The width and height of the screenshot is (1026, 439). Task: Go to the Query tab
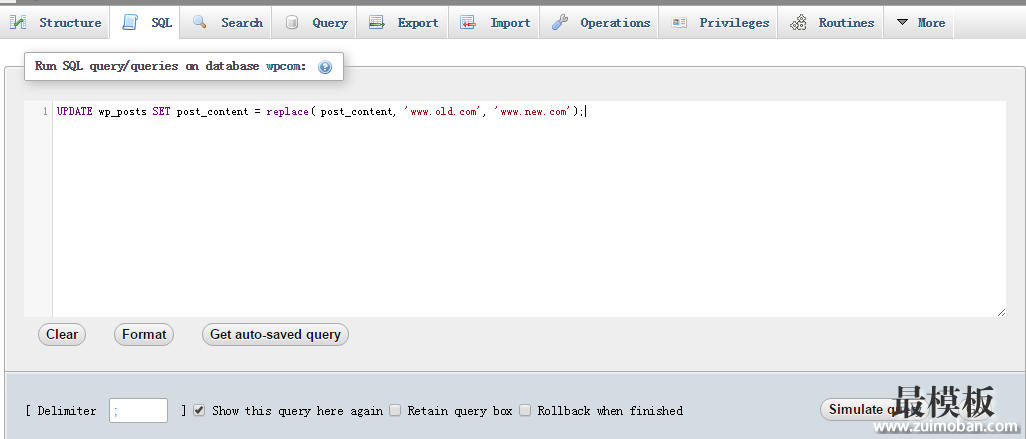[x=316, y=23]
